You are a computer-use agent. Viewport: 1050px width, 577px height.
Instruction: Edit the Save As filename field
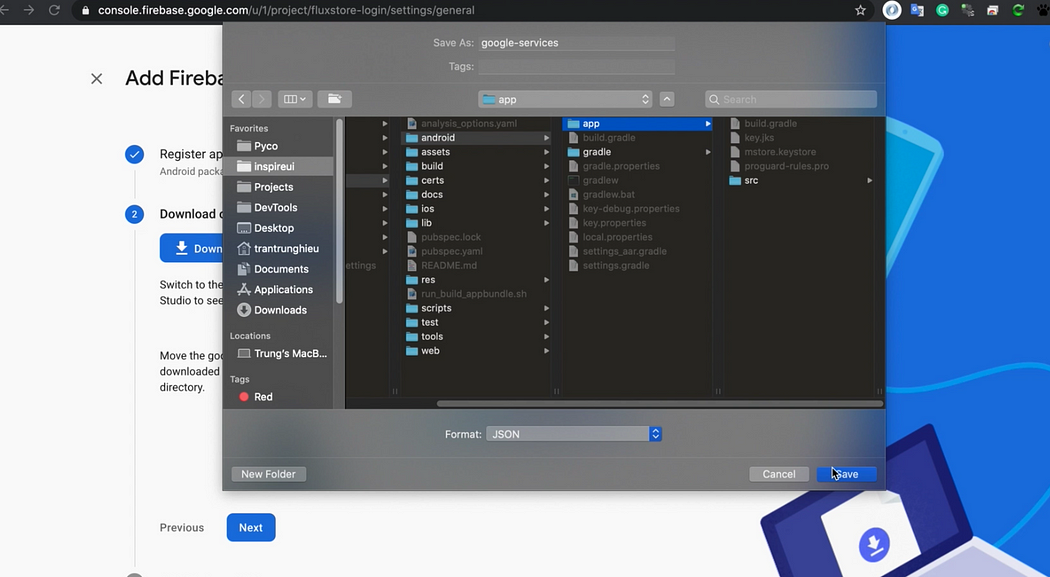576,44
